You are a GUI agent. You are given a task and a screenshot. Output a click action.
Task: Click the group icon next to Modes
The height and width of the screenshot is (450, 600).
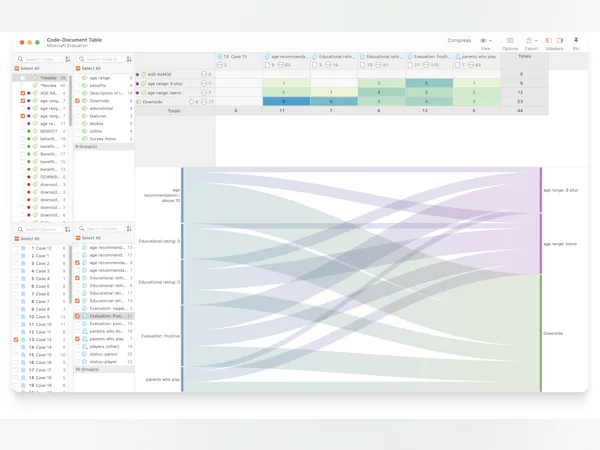85,123
